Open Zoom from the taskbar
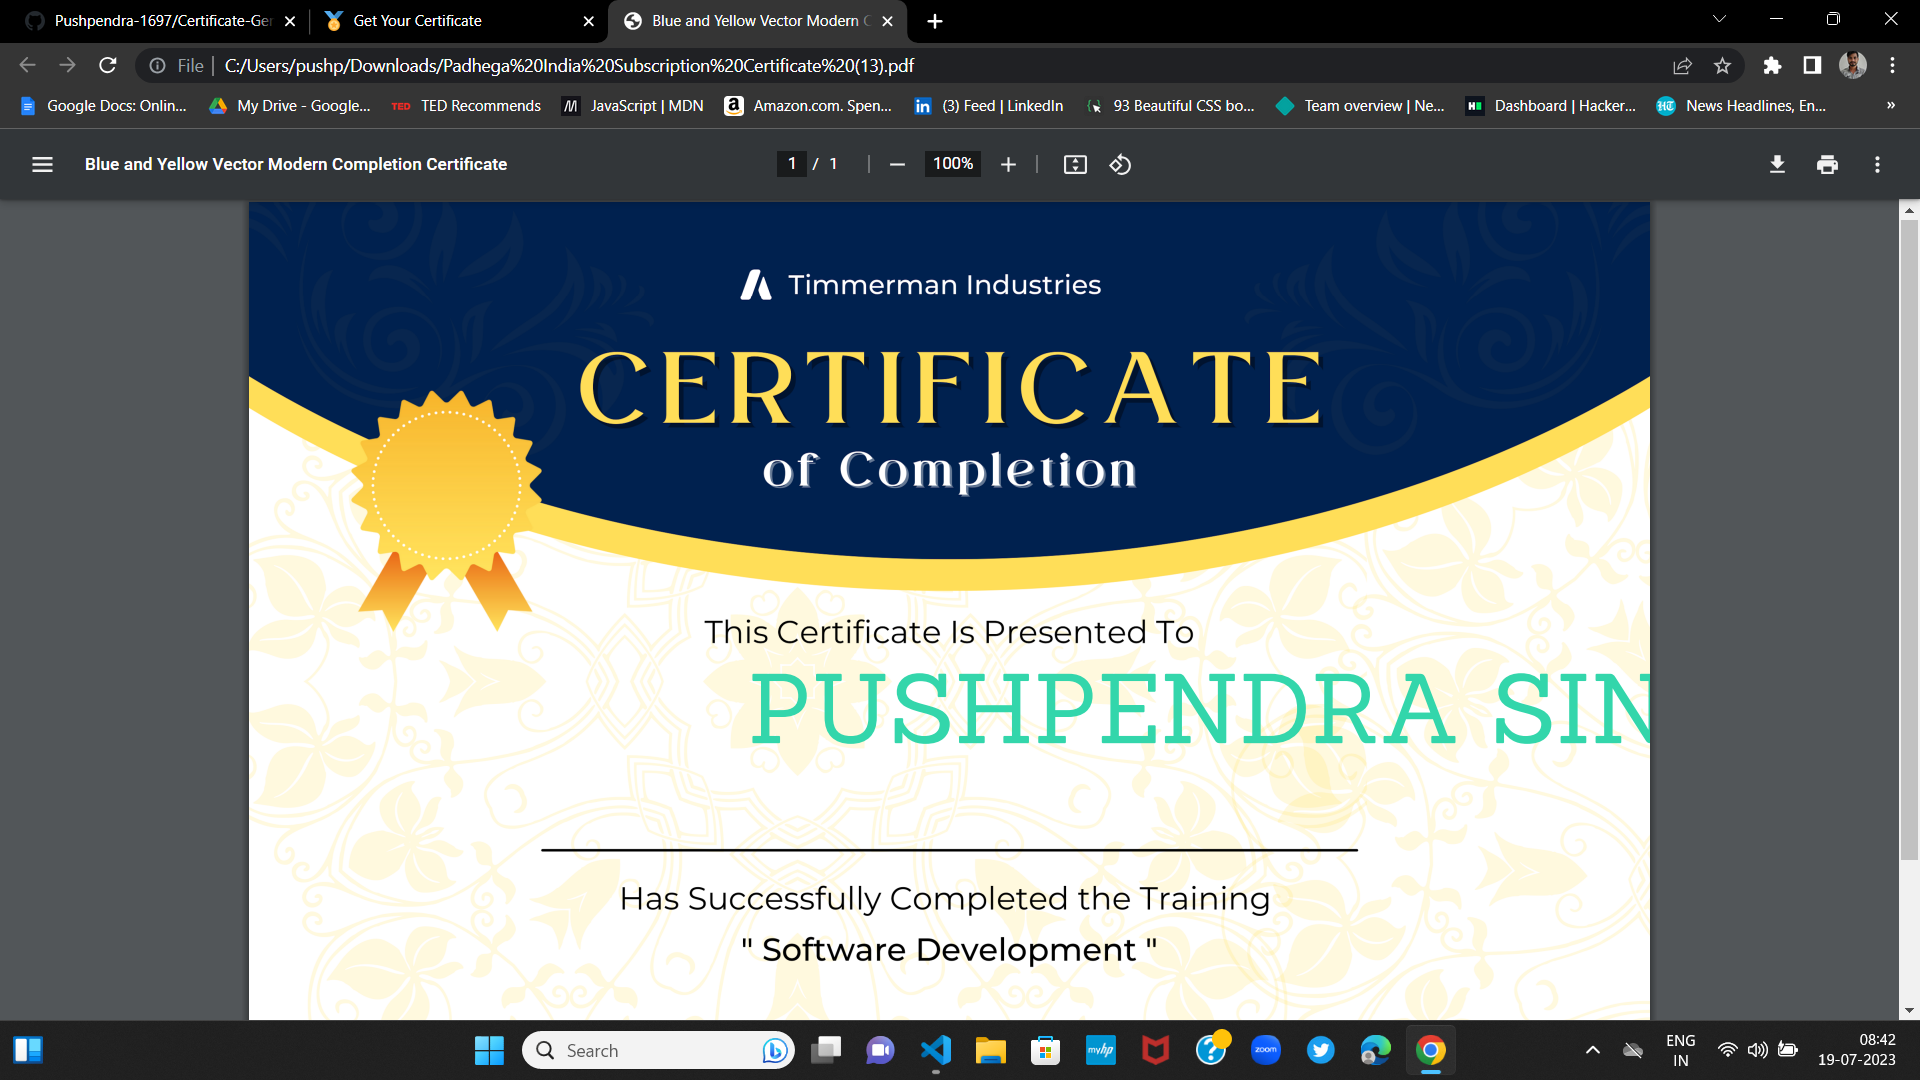 point(1266,1050)
